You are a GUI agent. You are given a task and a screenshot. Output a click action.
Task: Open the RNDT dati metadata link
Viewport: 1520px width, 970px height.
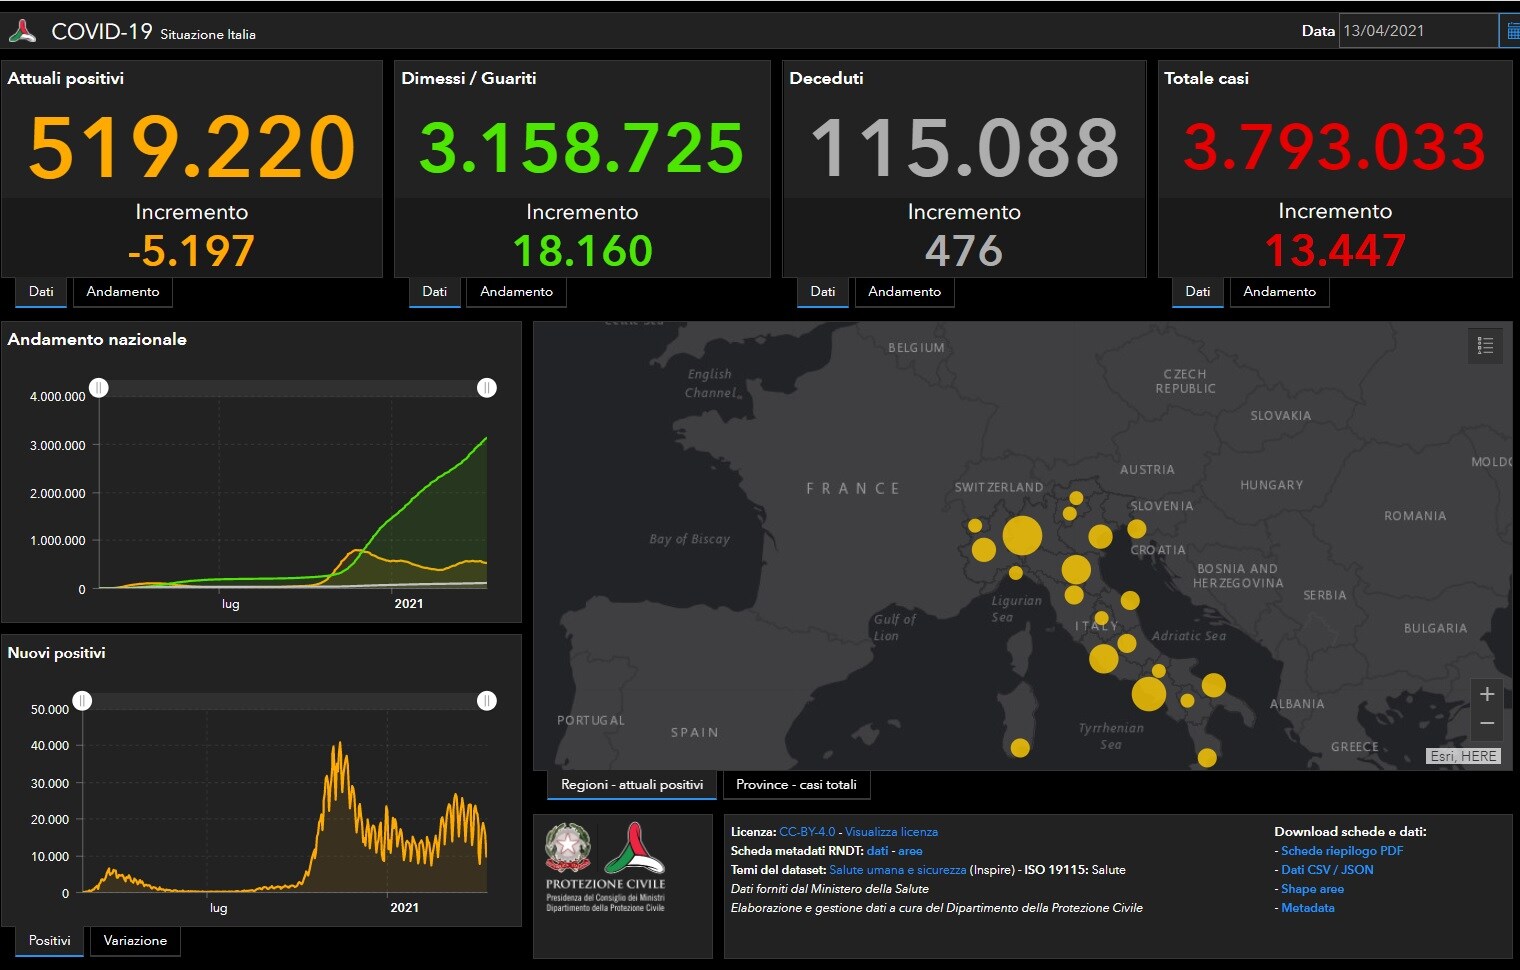point(877,851)
